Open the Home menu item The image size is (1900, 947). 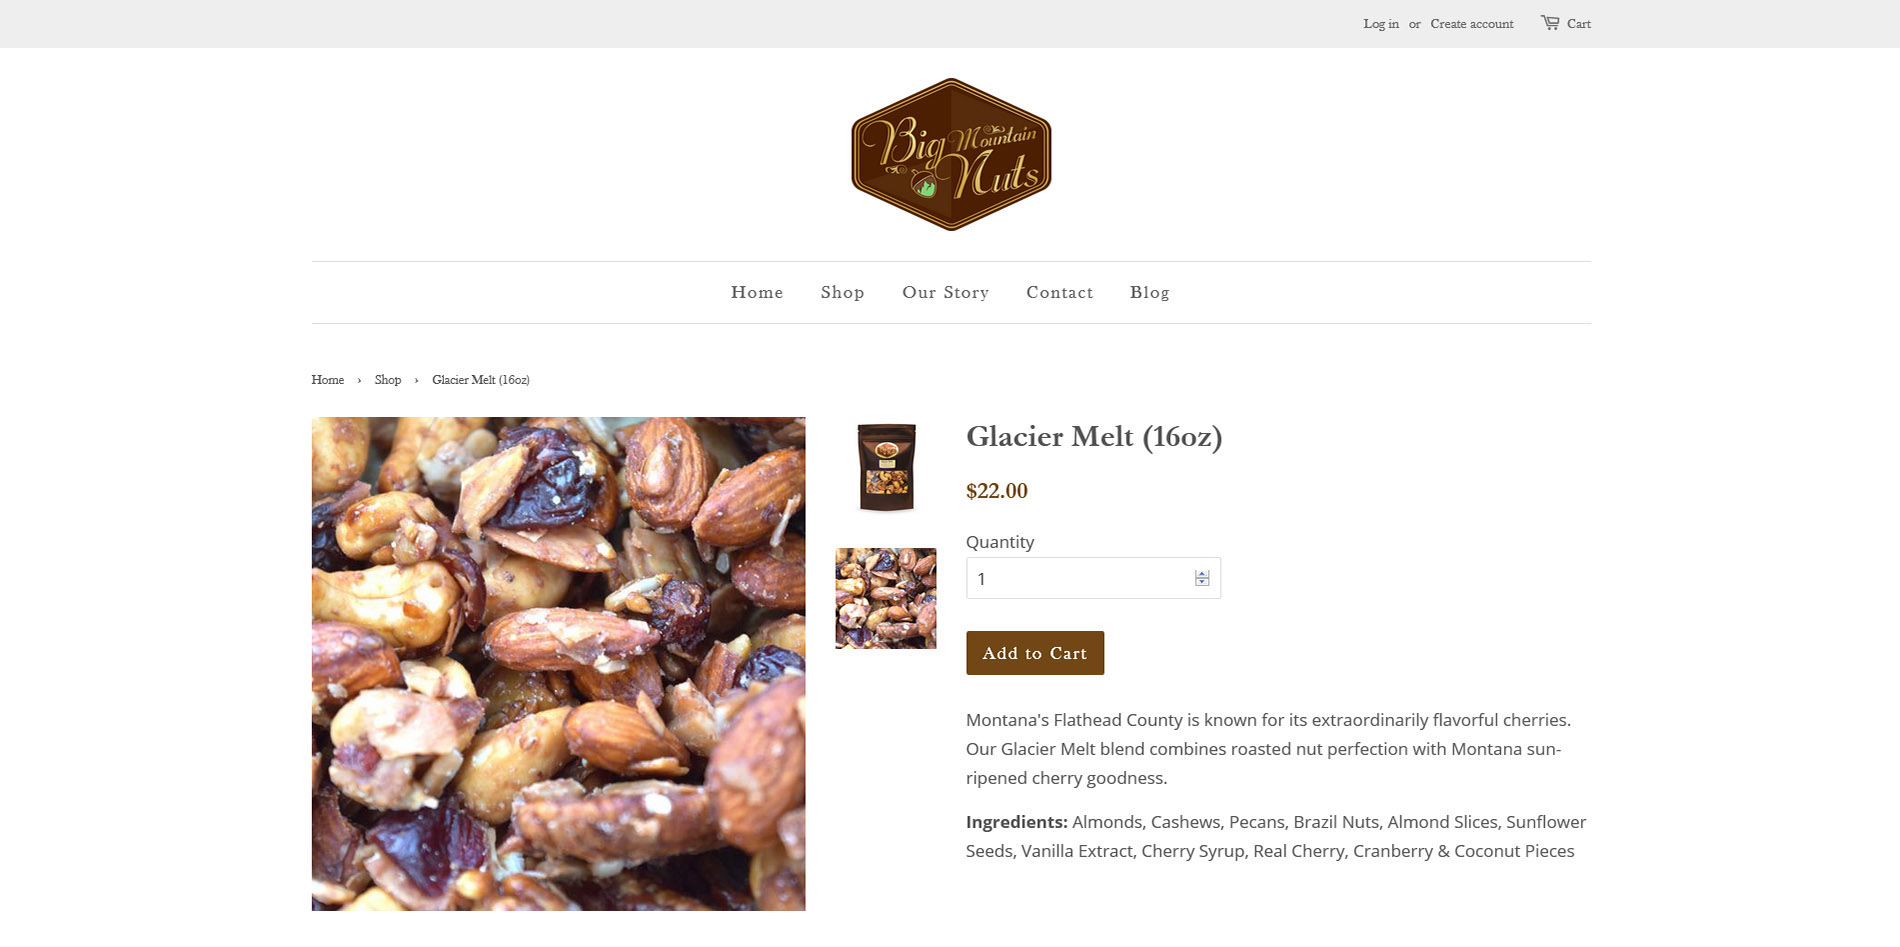click(x=757, y=292)
